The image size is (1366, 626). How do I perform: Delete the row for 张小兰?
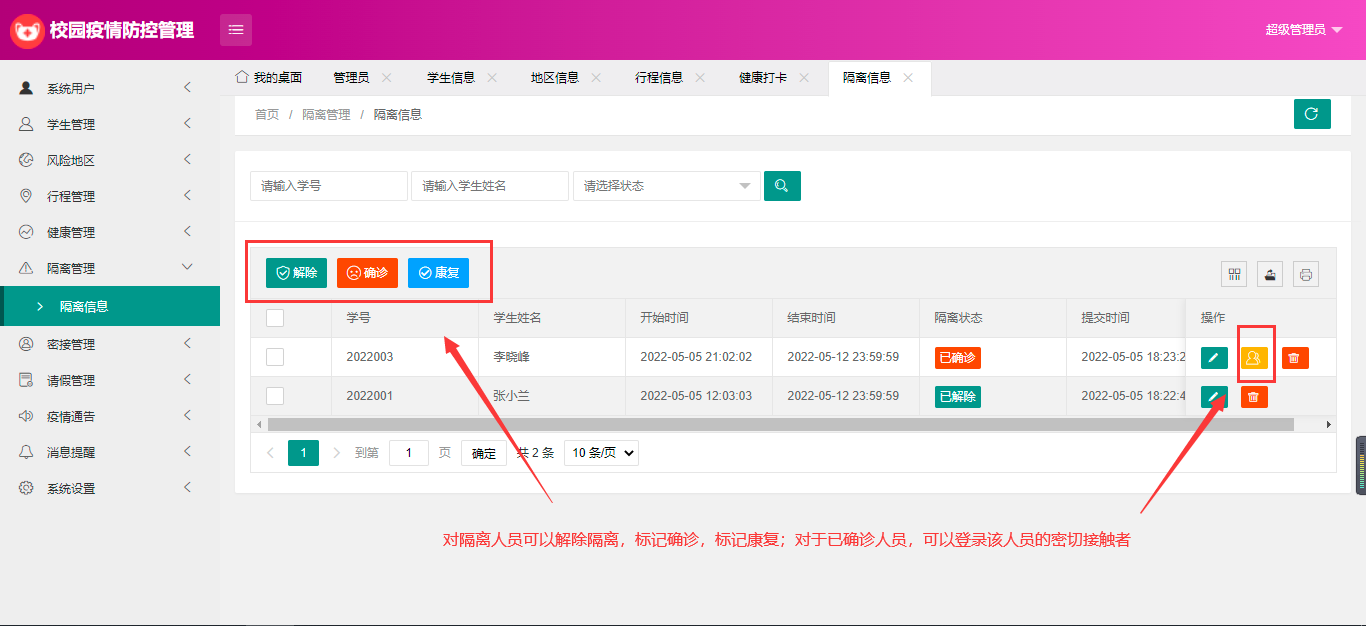tap(1254, 397)
